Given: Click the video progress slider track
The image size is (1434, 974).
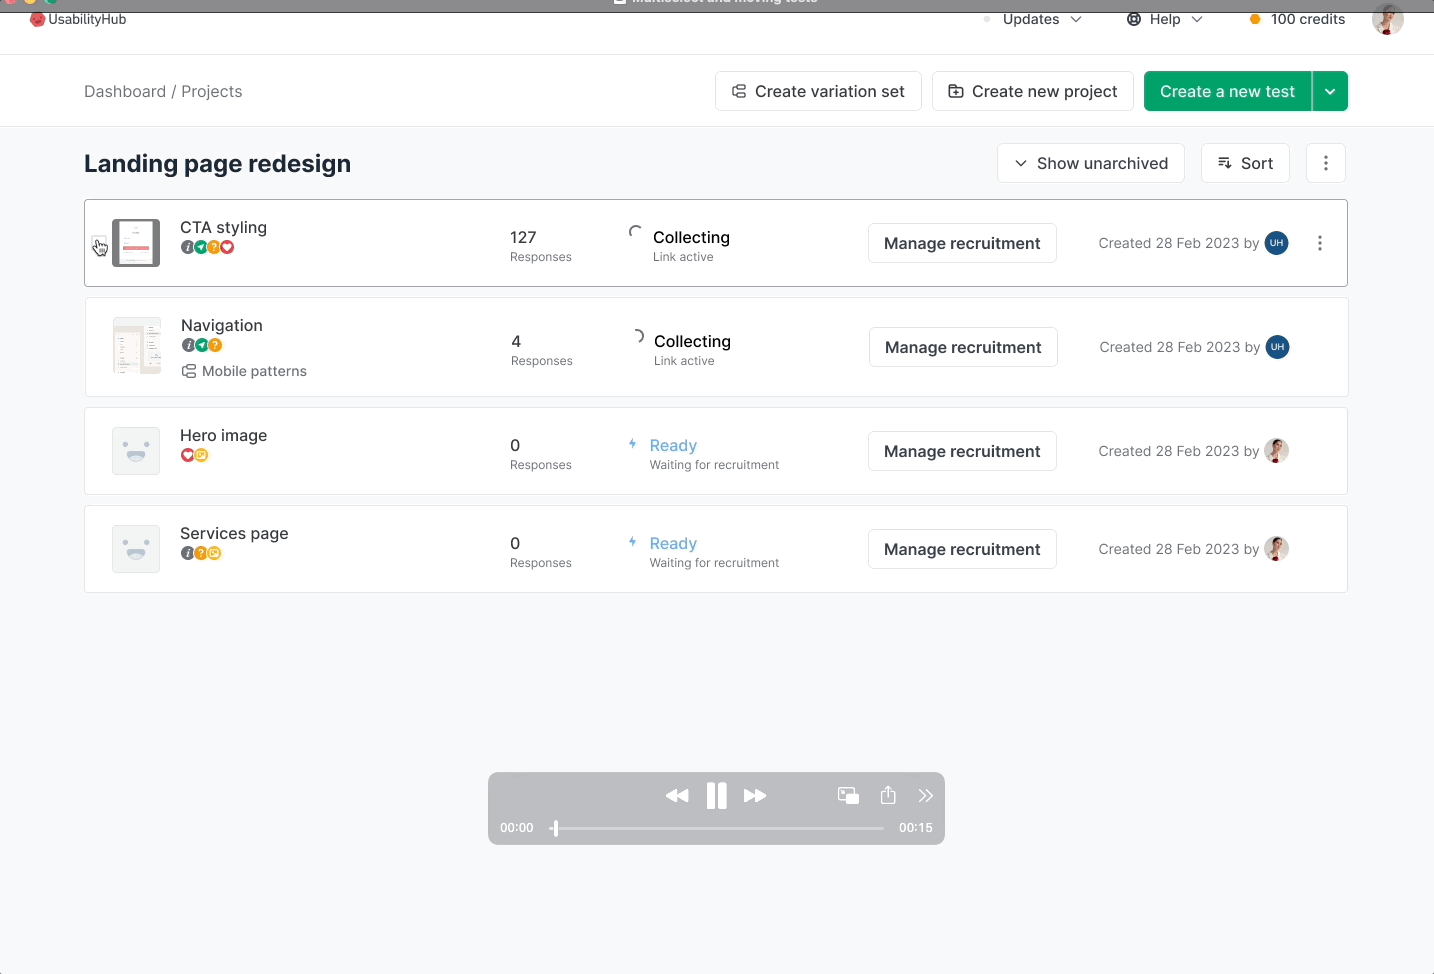Looking at the screenshot, I should point(720,828).
